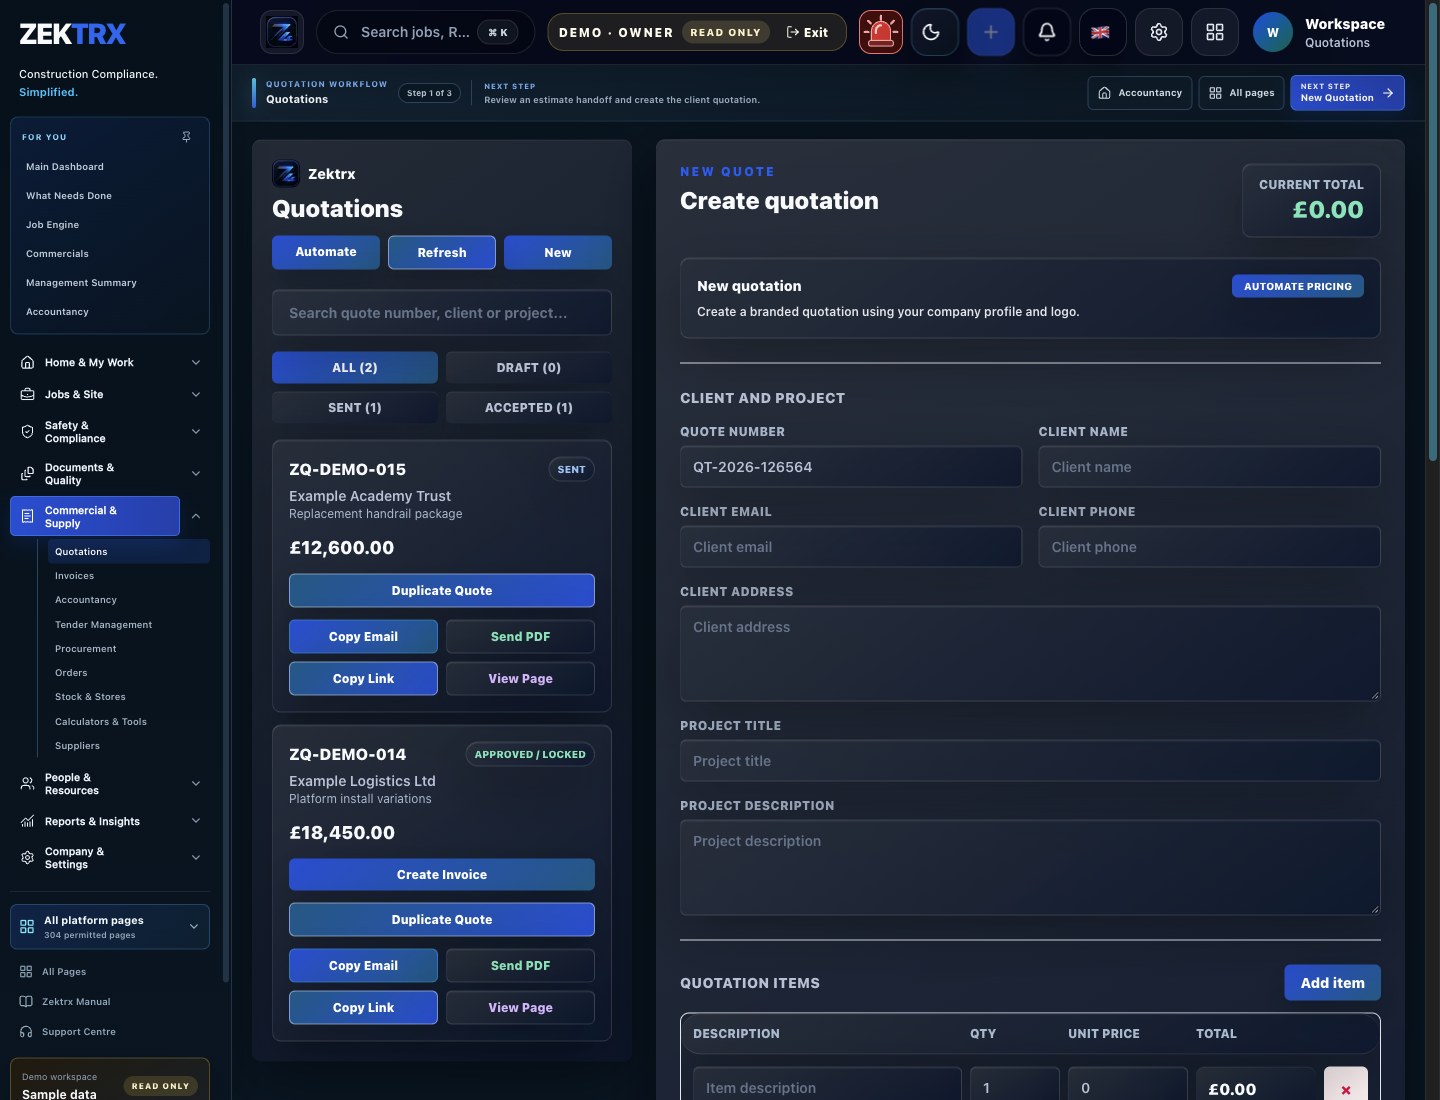The image size is (1440, 1100).
Task: Toggle dark mode moon icon
Action: coord(934,32)
